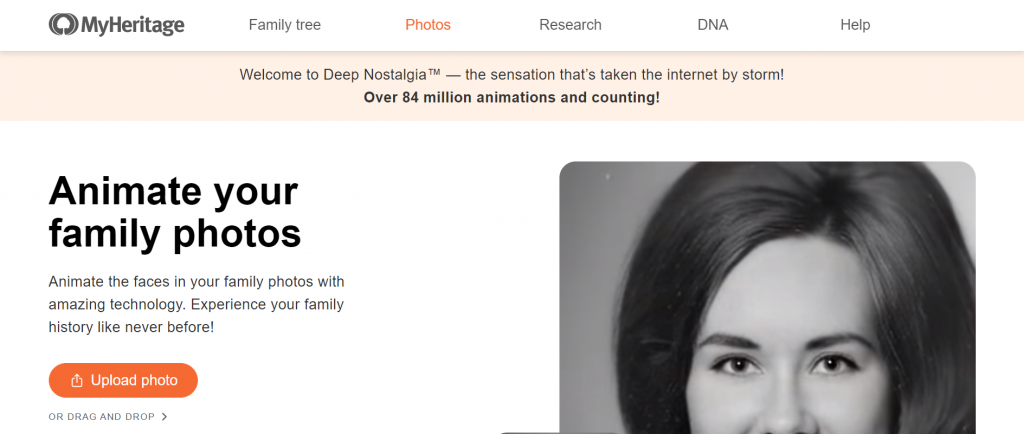1024x434 pixels.
Task: Click the amazing technology description line
Action: coord(196,304)
